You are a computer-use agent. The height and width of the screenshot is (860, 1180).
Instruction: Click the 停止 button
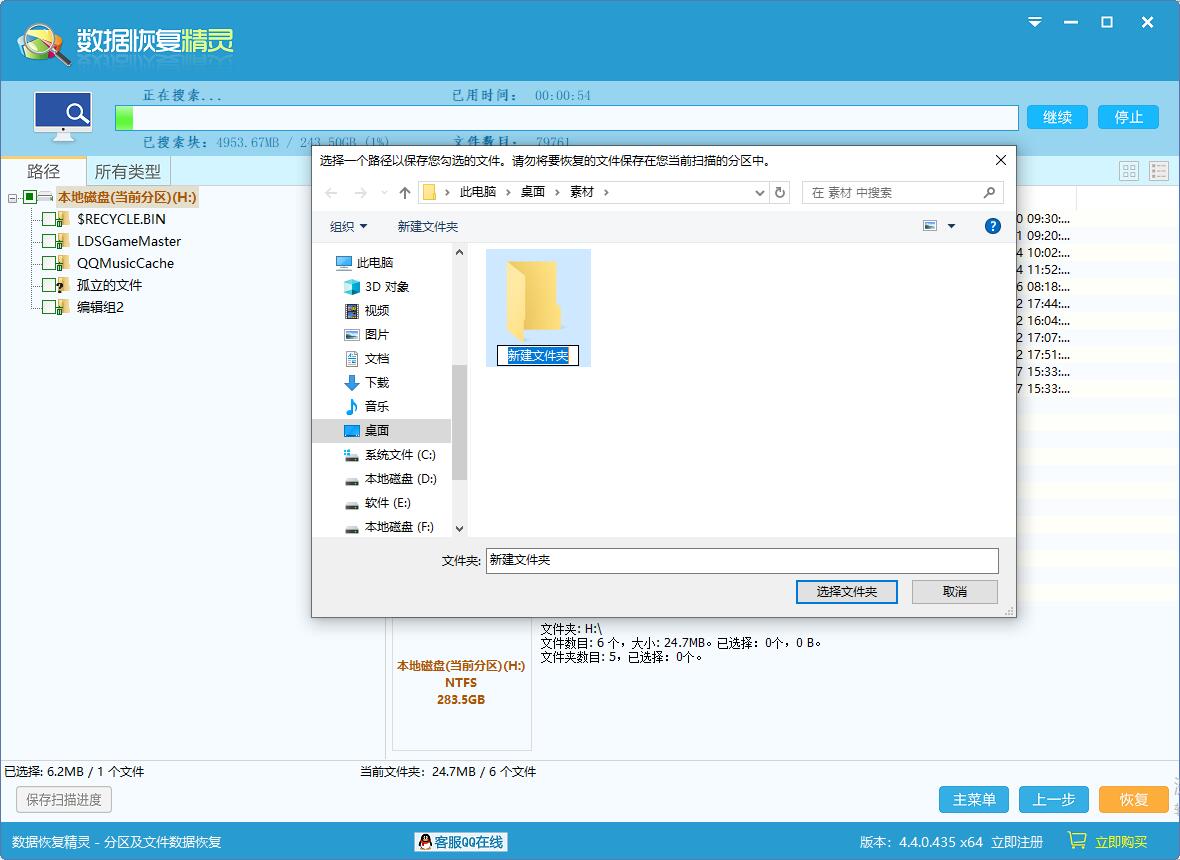[x=1128, y=117]
